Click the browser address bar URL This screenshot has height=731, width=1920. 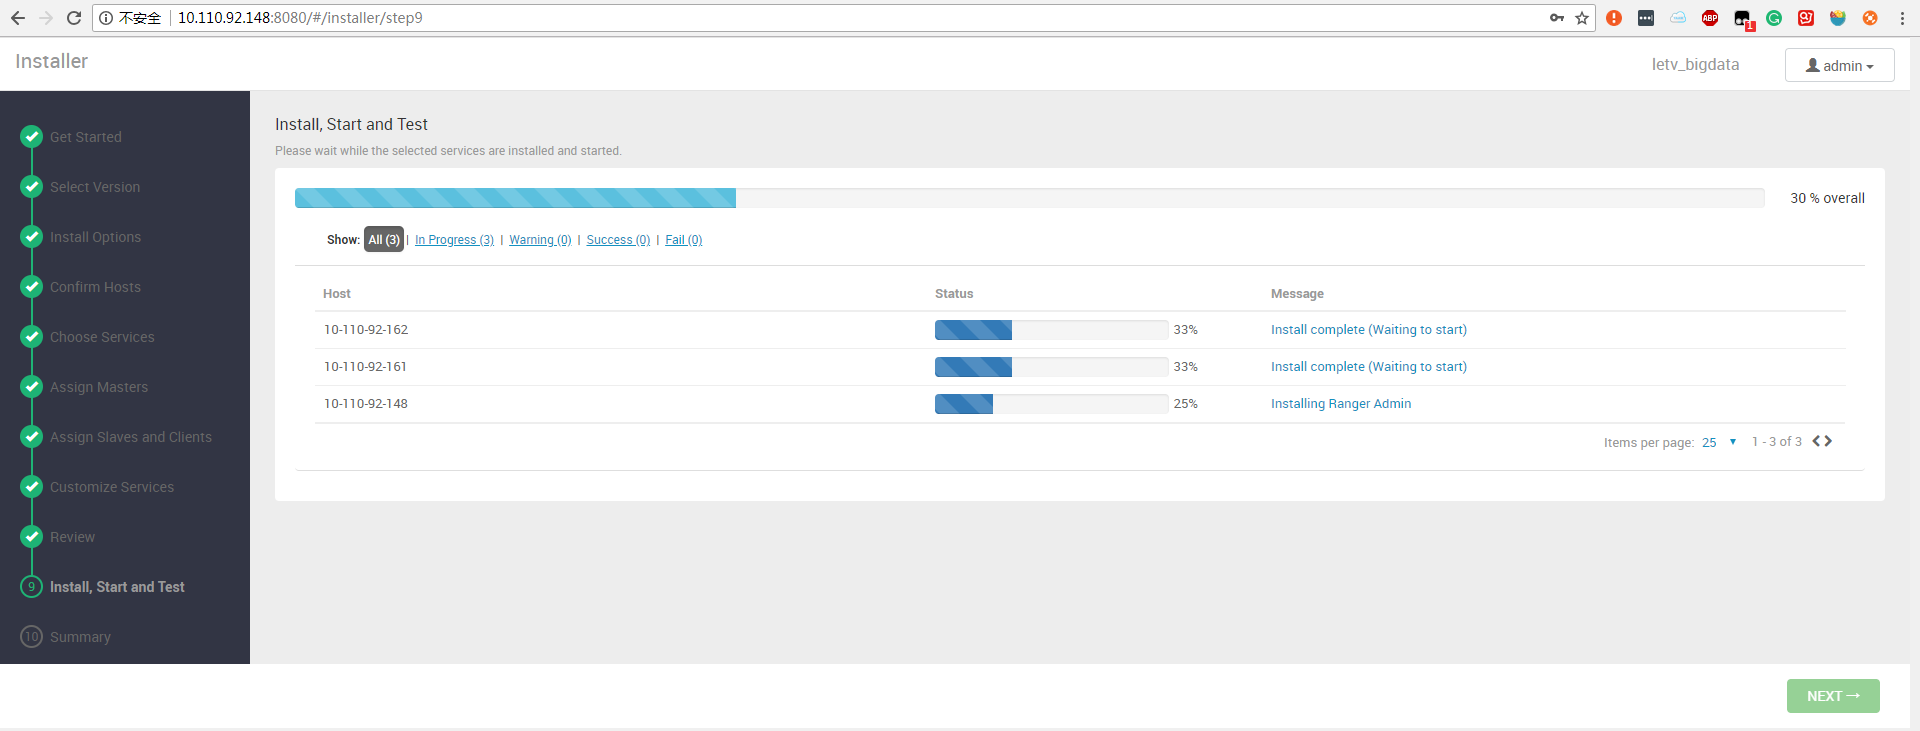point(300,18)
